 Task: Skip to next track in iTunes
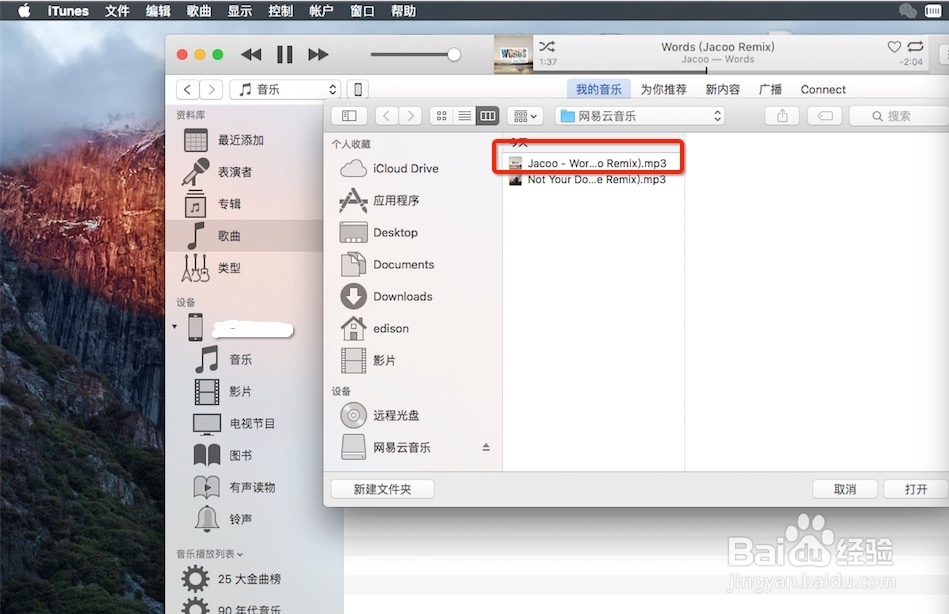tap(318, 54)
